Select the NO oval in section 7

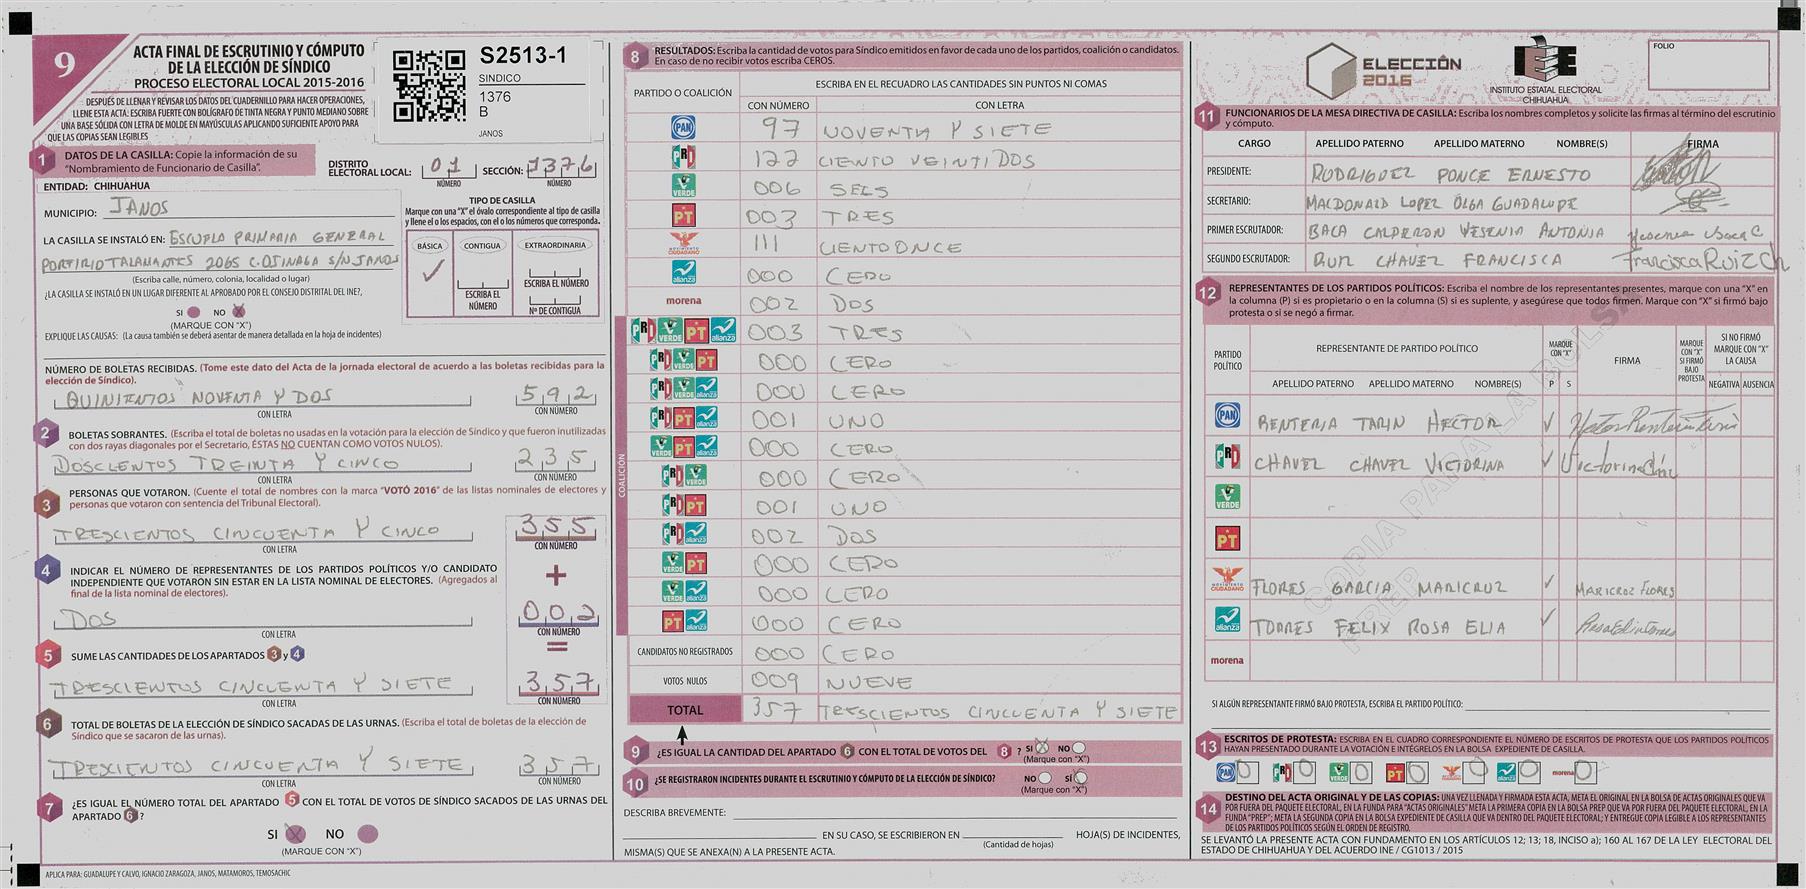pyautogui.click(x=367, y=834)
